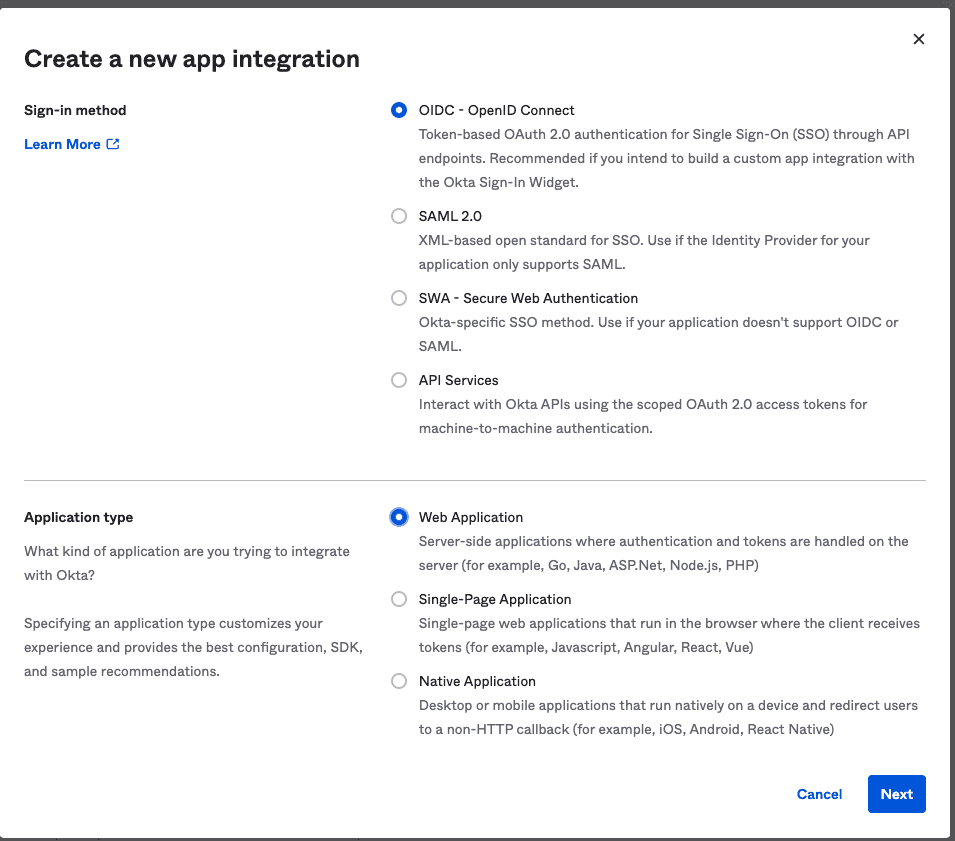Click the 'OIDC - OpenID Connect' label text
Screen dimensions: 955x841
click(496, 110)
